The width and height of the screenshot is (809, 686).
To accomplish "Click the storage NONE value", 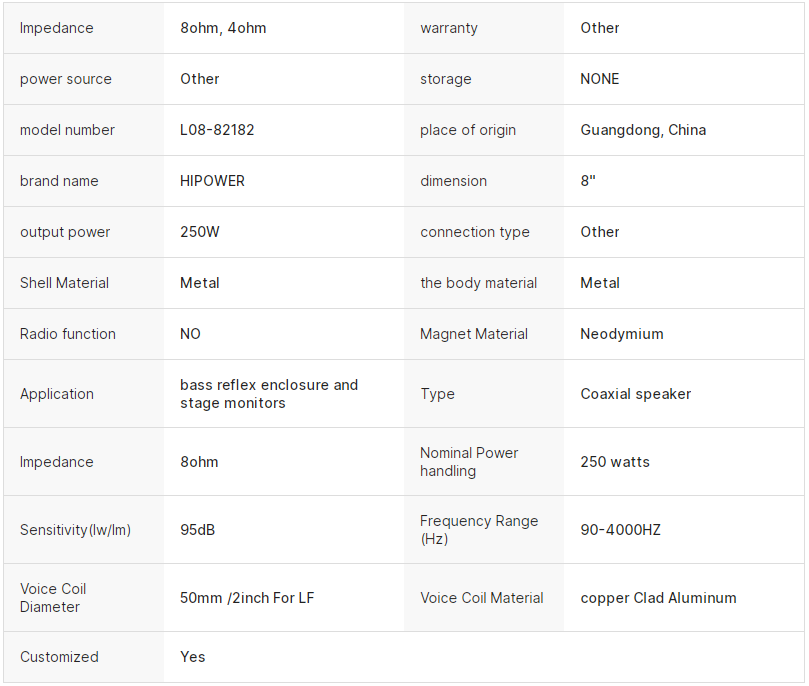I will (600, 79).
